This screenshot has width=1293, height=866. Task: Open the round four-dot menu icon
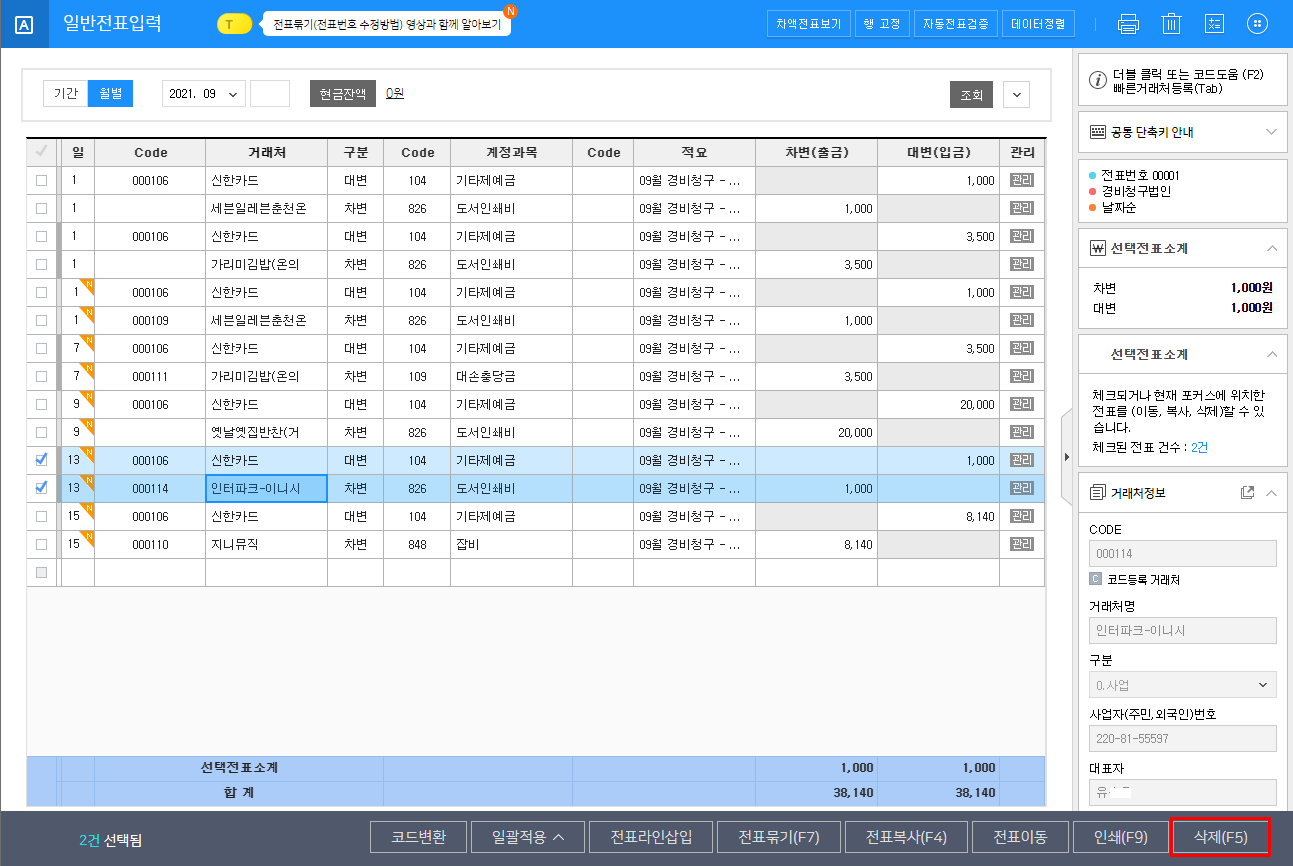coord(1258,24)
